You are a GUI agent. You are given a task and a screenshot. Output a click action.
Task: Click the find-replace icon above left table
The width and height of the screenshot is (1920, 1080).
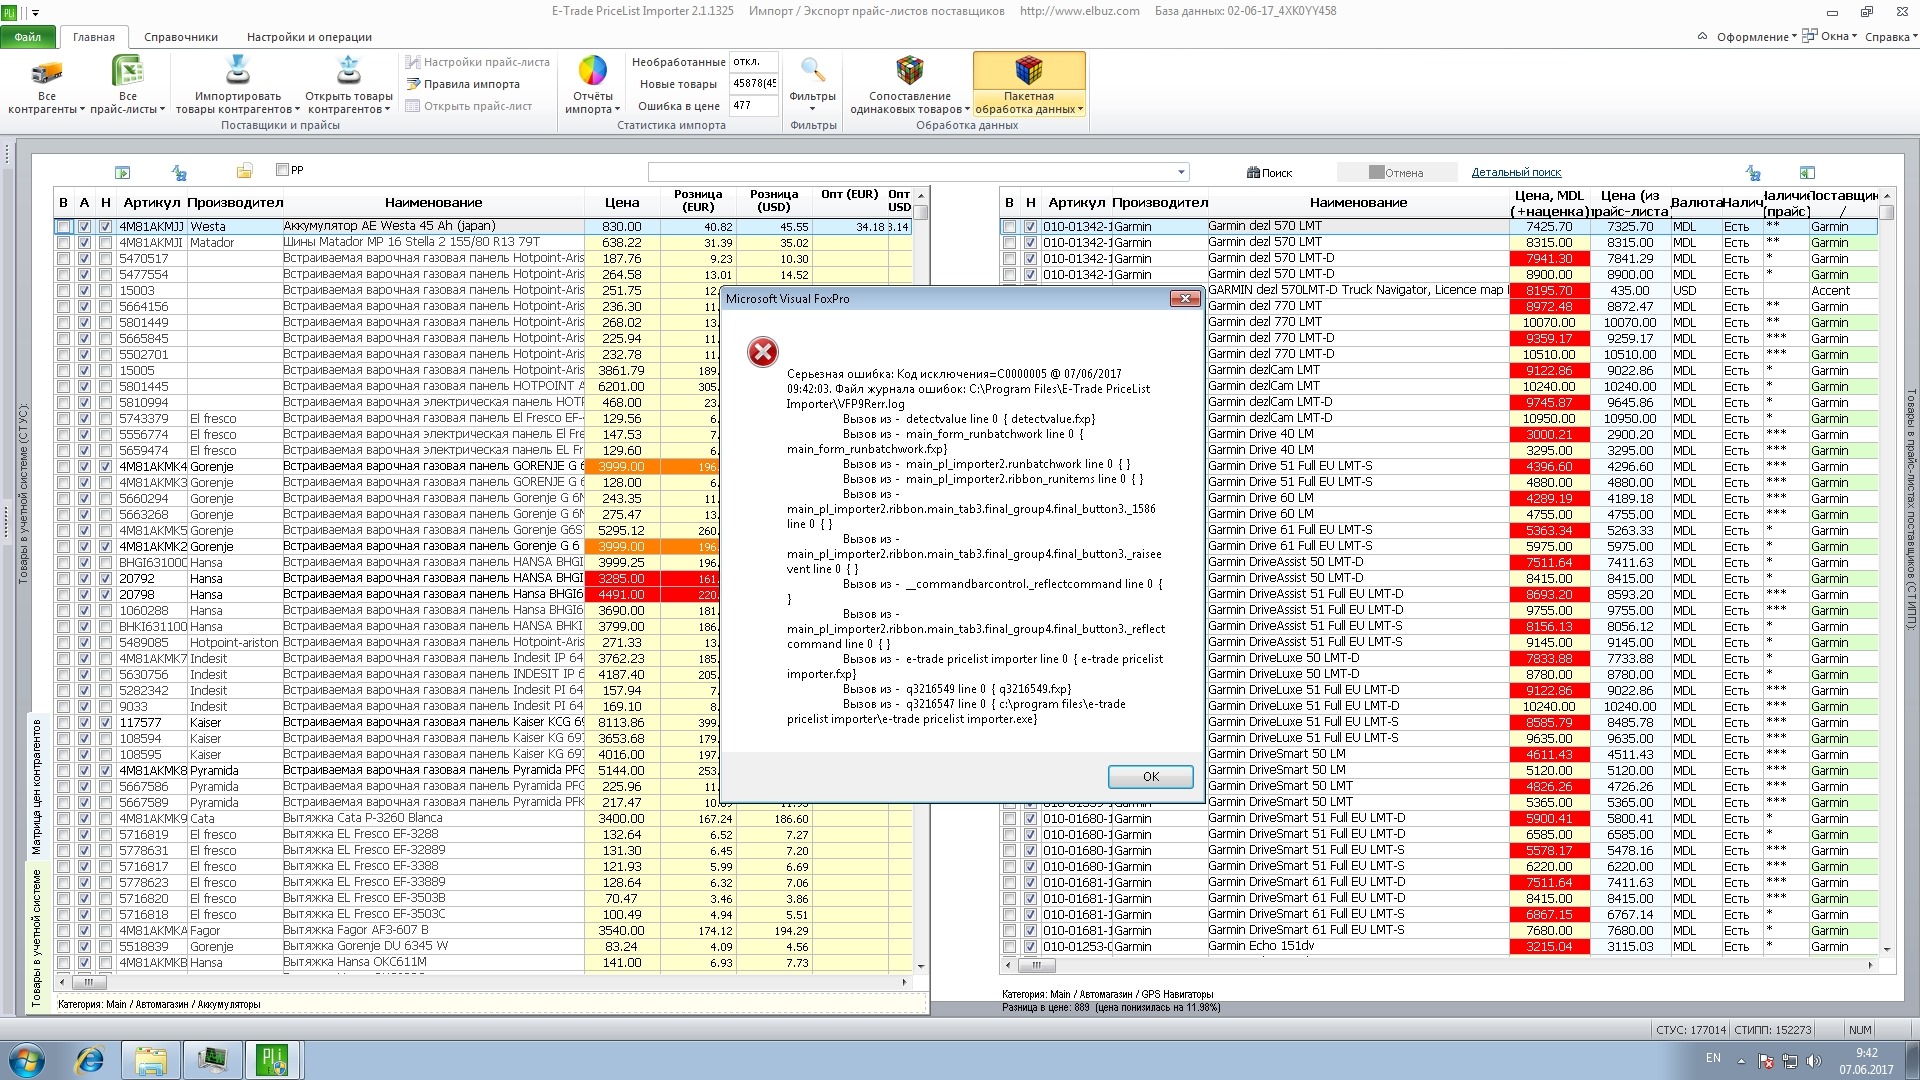click(180, 172)
